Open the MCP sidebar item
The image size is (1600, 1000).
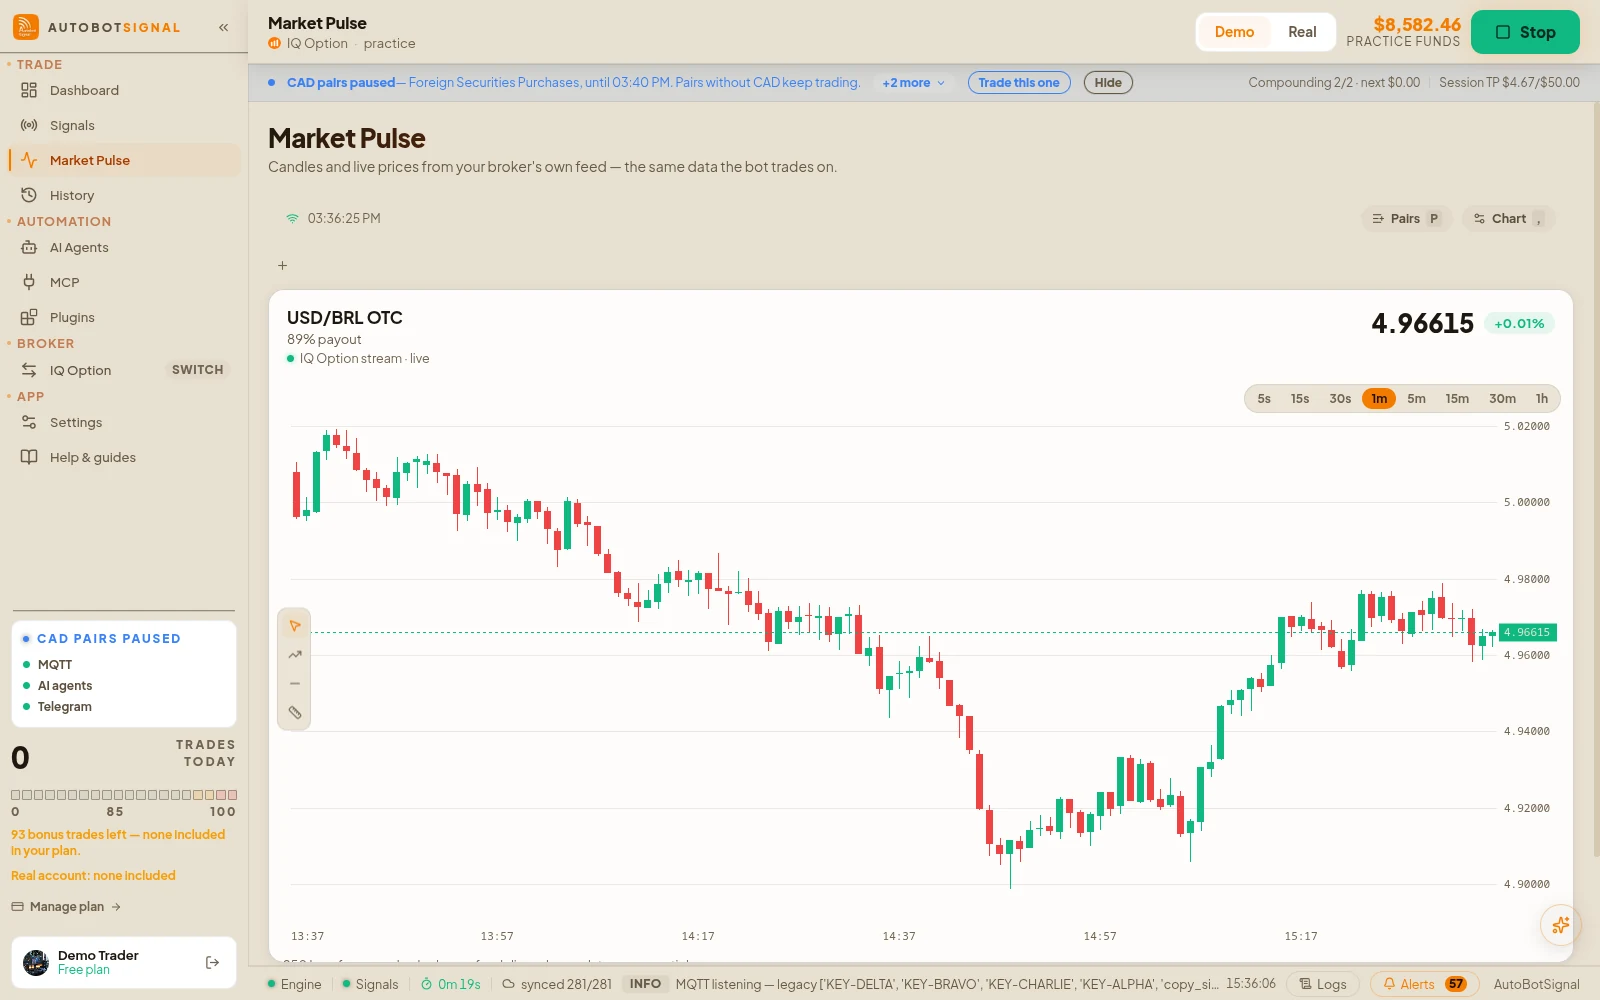tap(124, 282)
